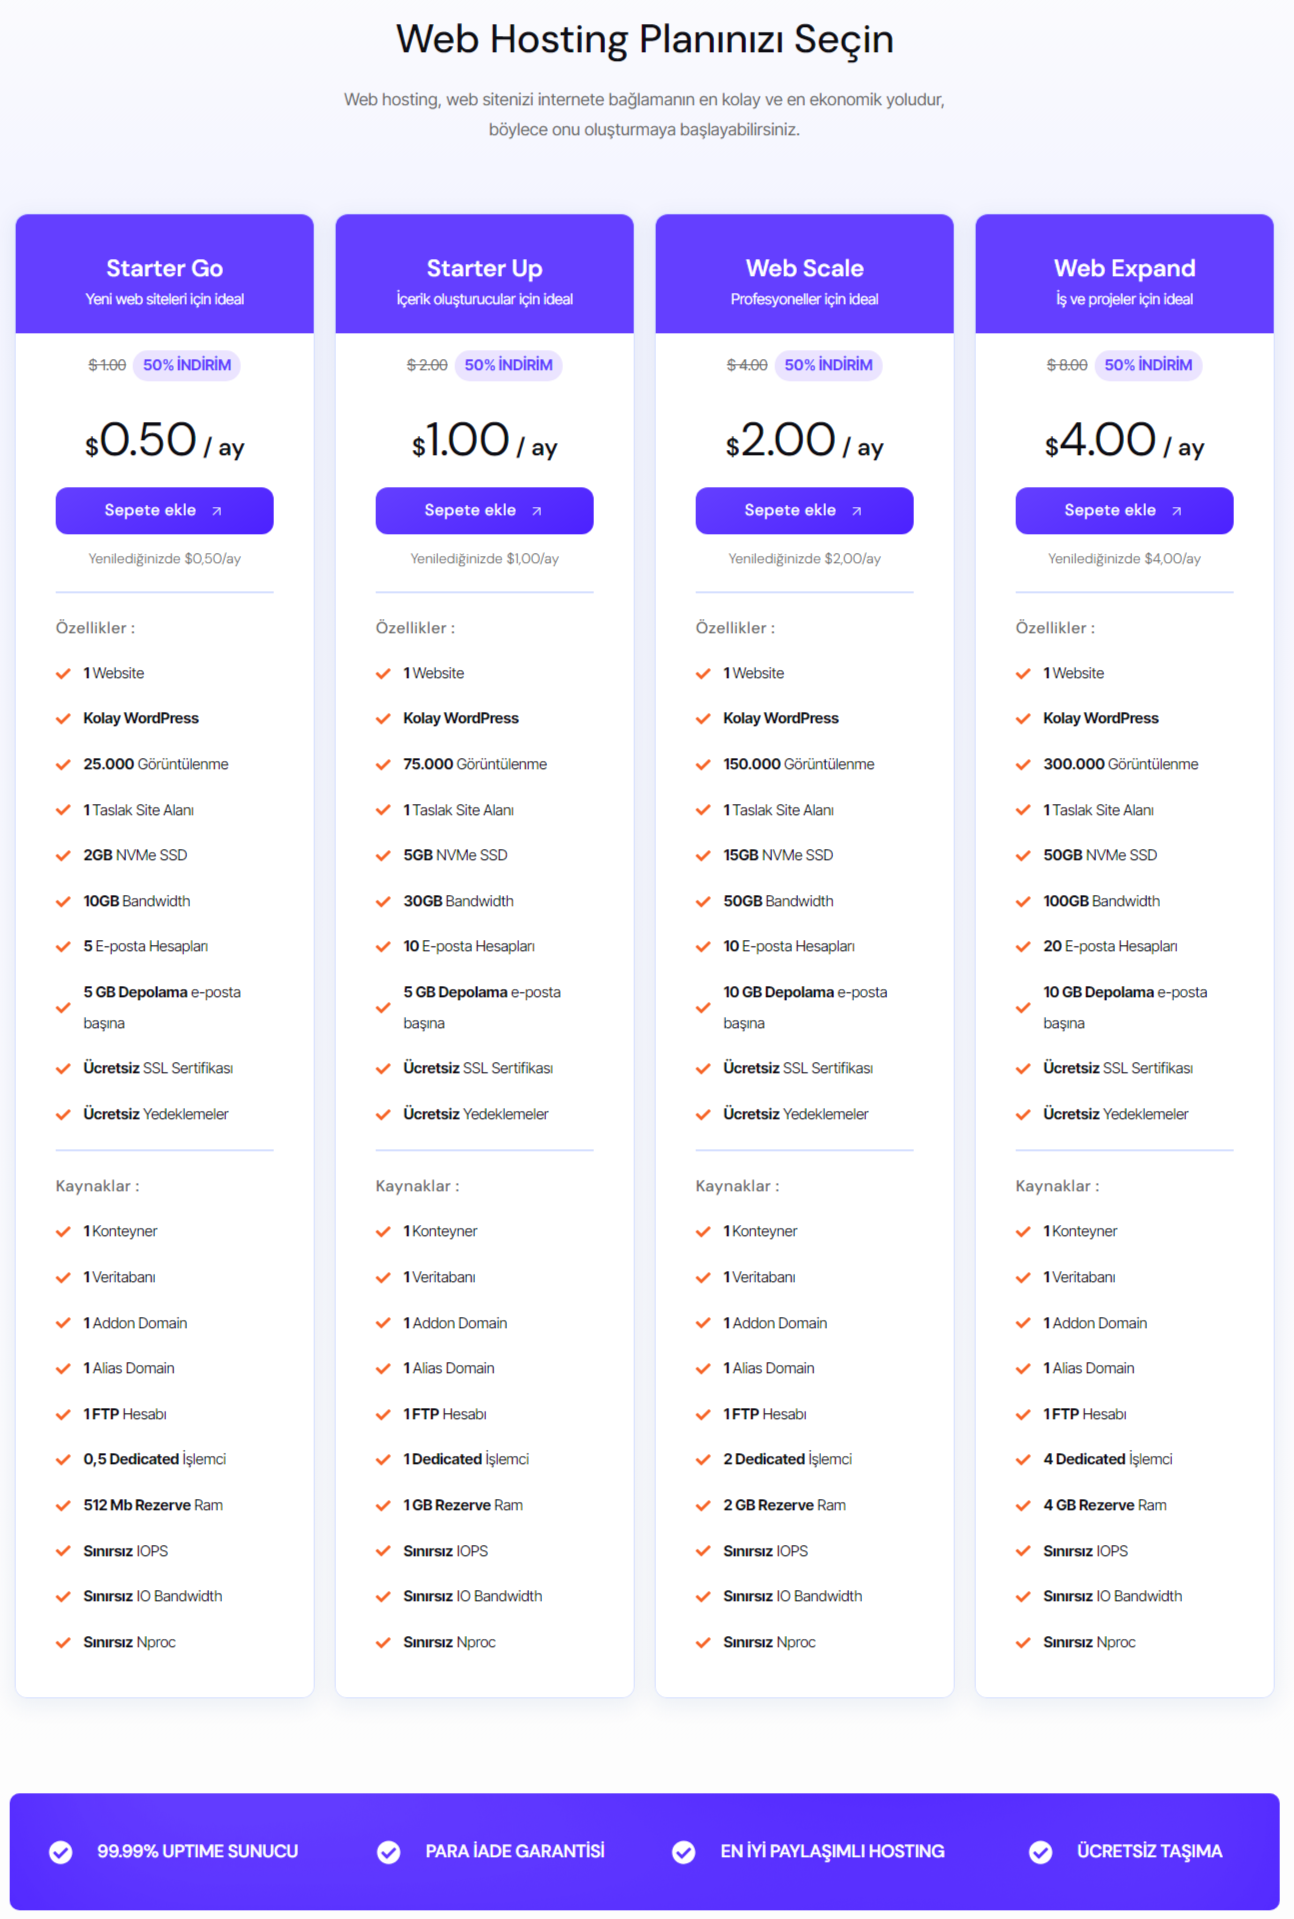Click the orange check next to 50GB NVMe SSD
Image resolution: width=1294 pixels, height=1919 pixels.
coord(1023,855)
